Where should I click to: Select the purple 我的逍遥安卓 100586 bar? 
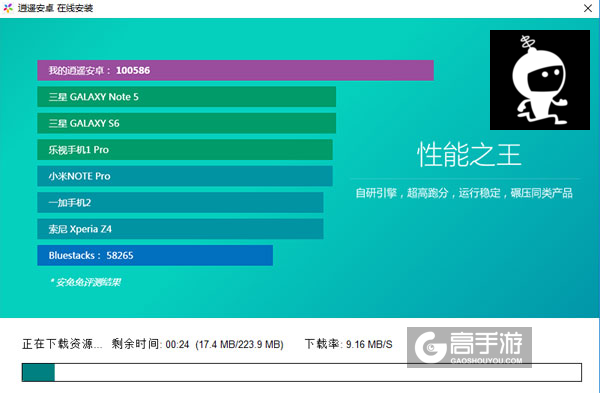(x=235, y=70)
